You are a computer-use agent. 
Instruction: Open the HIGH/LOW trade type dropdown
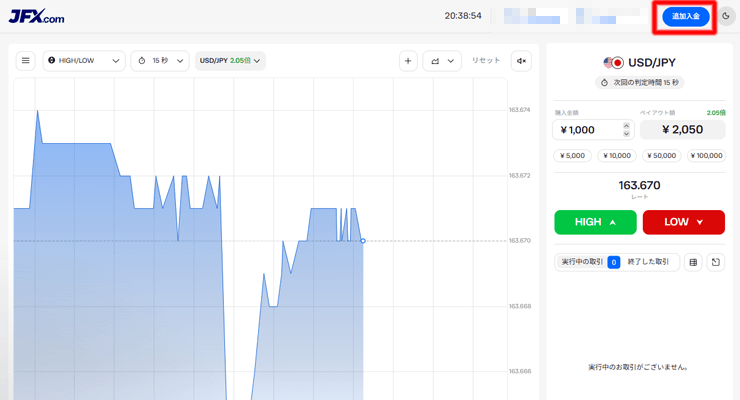pyautogui.click(x=84, y=61)
